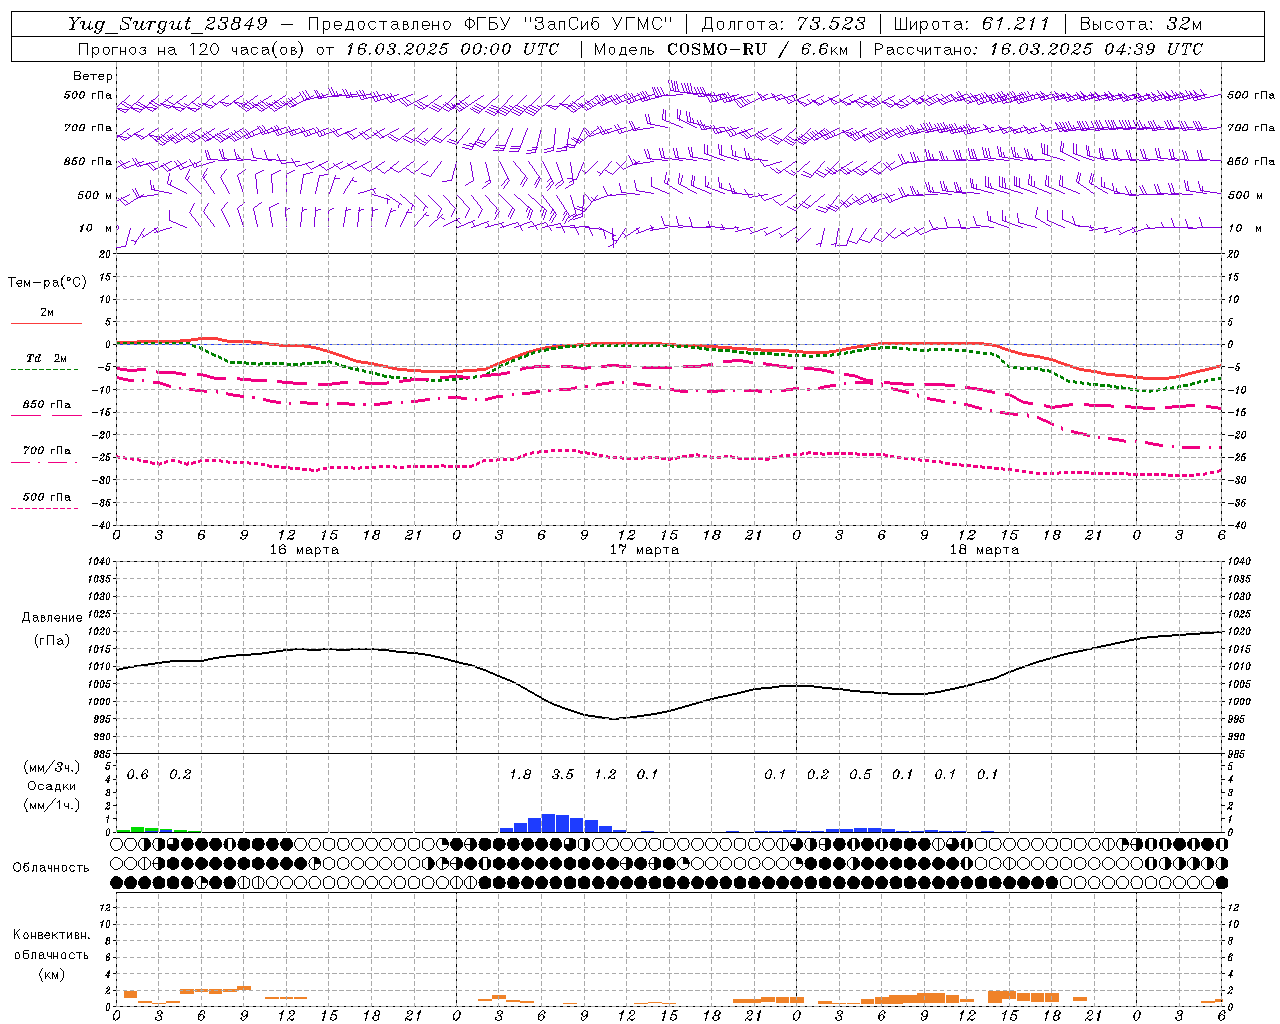Click the 10 м label on left wind axis
Viewport: 1280px width, 1024px height.
[96, 229]
